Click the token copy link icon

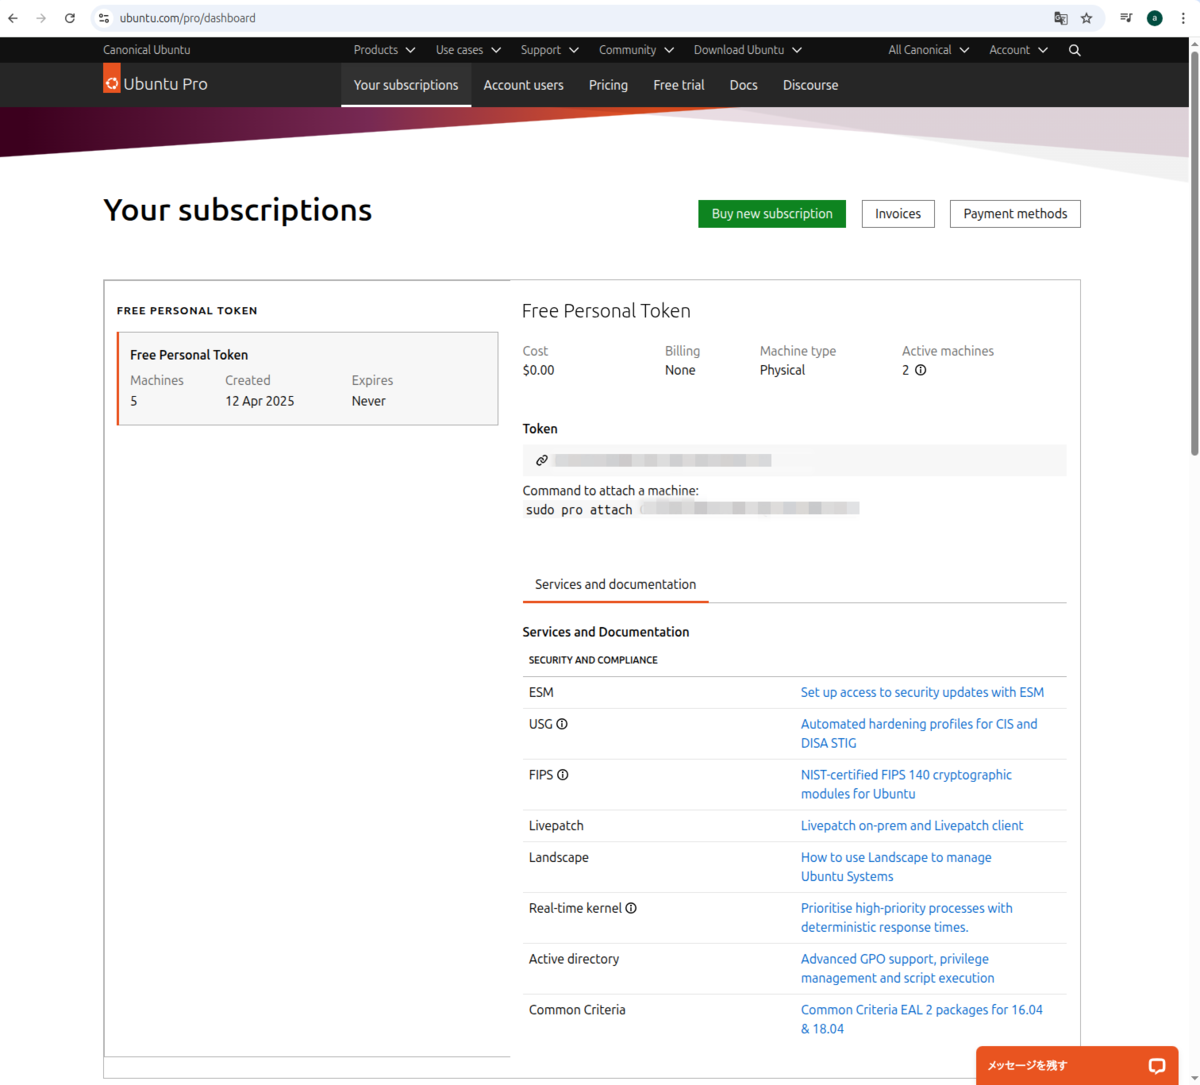tap(541, 460)
